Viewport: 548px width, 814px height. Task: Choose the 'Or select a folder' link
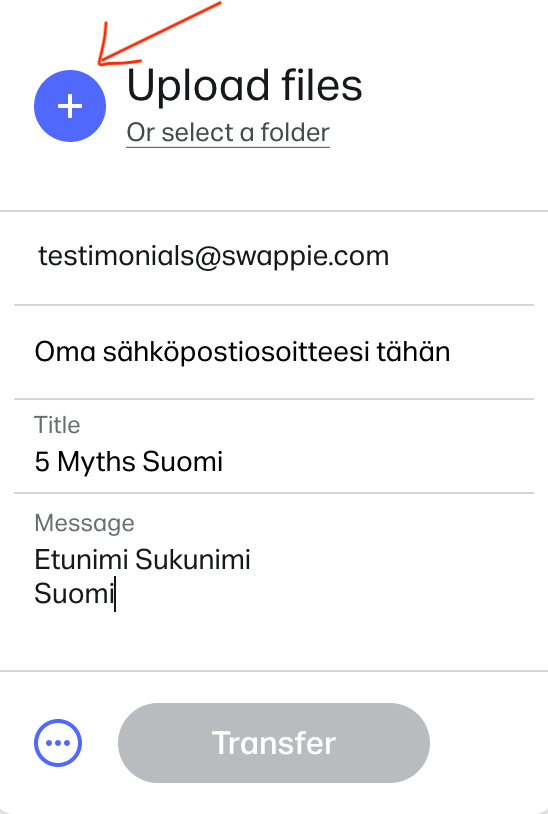[228, 133]
